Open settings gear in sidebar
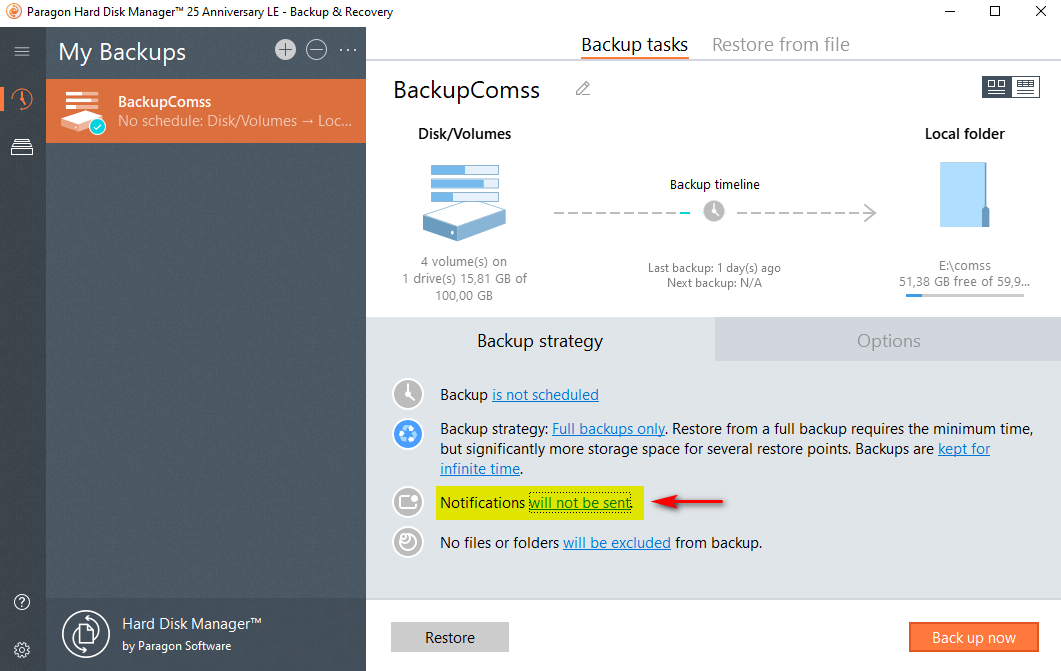This screenshot has width=1061, height=671. [x=22, y=649]
